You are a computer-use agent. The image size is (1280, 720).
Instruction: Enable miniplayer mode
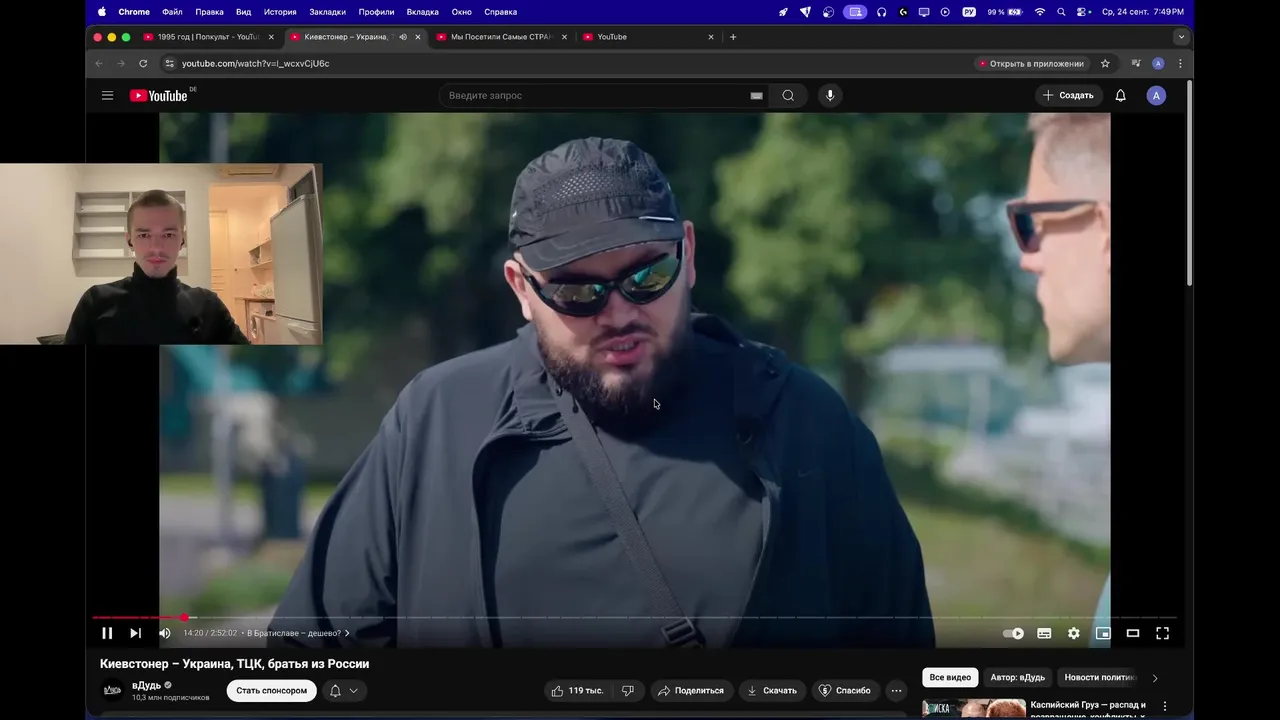tap(1103, 633)
